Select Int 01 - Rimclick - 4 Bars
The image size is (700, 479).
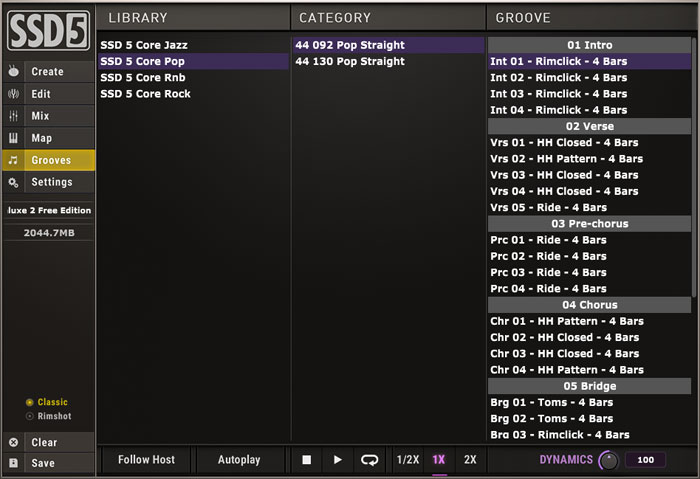589,61
